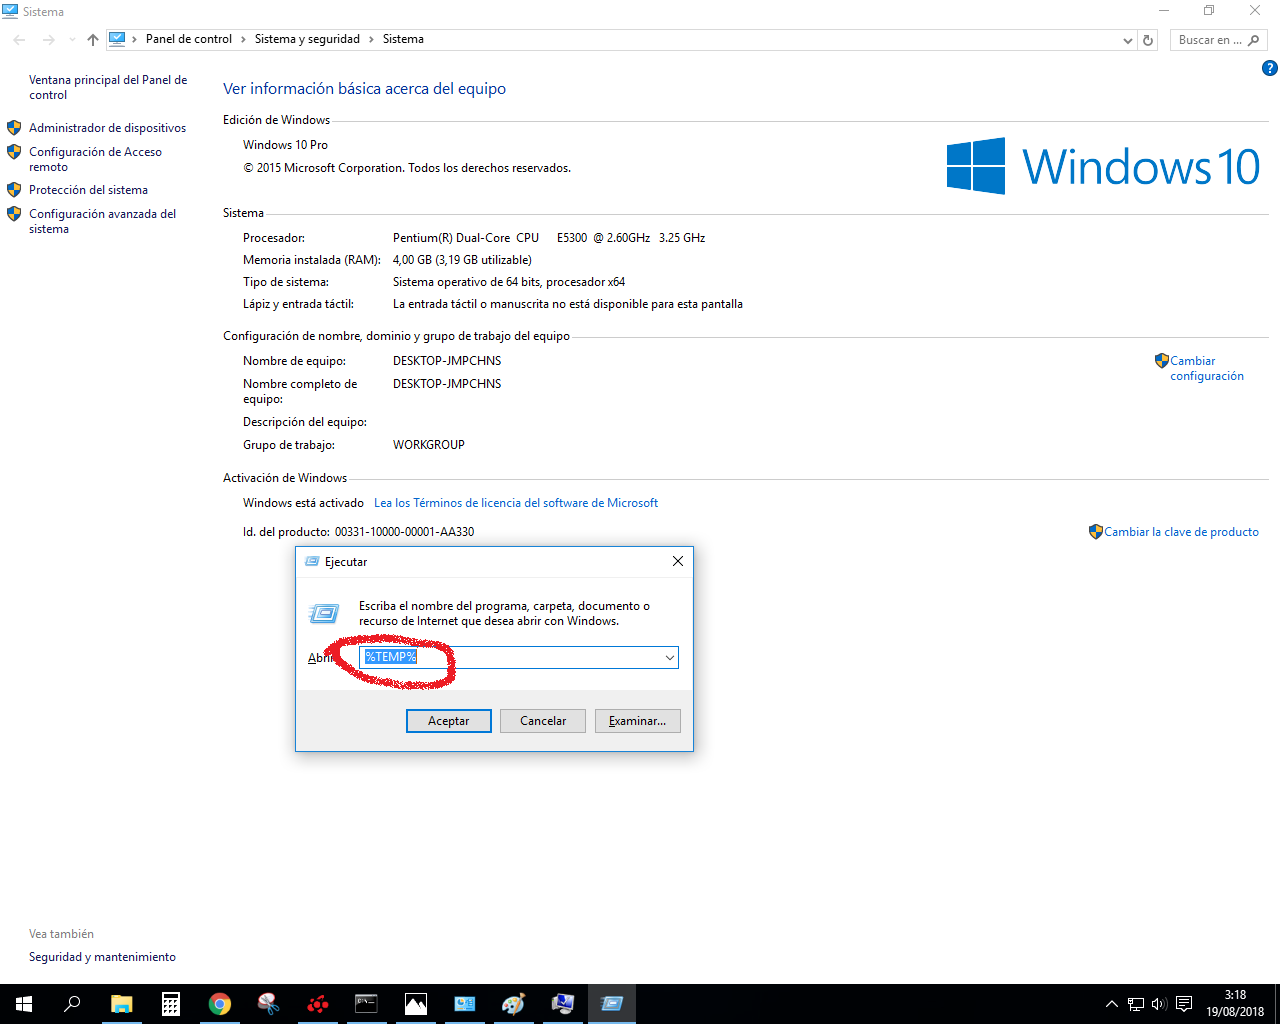Image resolution: width=1280 pixels, height=1024 pixels.
Task: Switch to Command Prompt in the taskbar
Action: click(x=366, y=1004)
